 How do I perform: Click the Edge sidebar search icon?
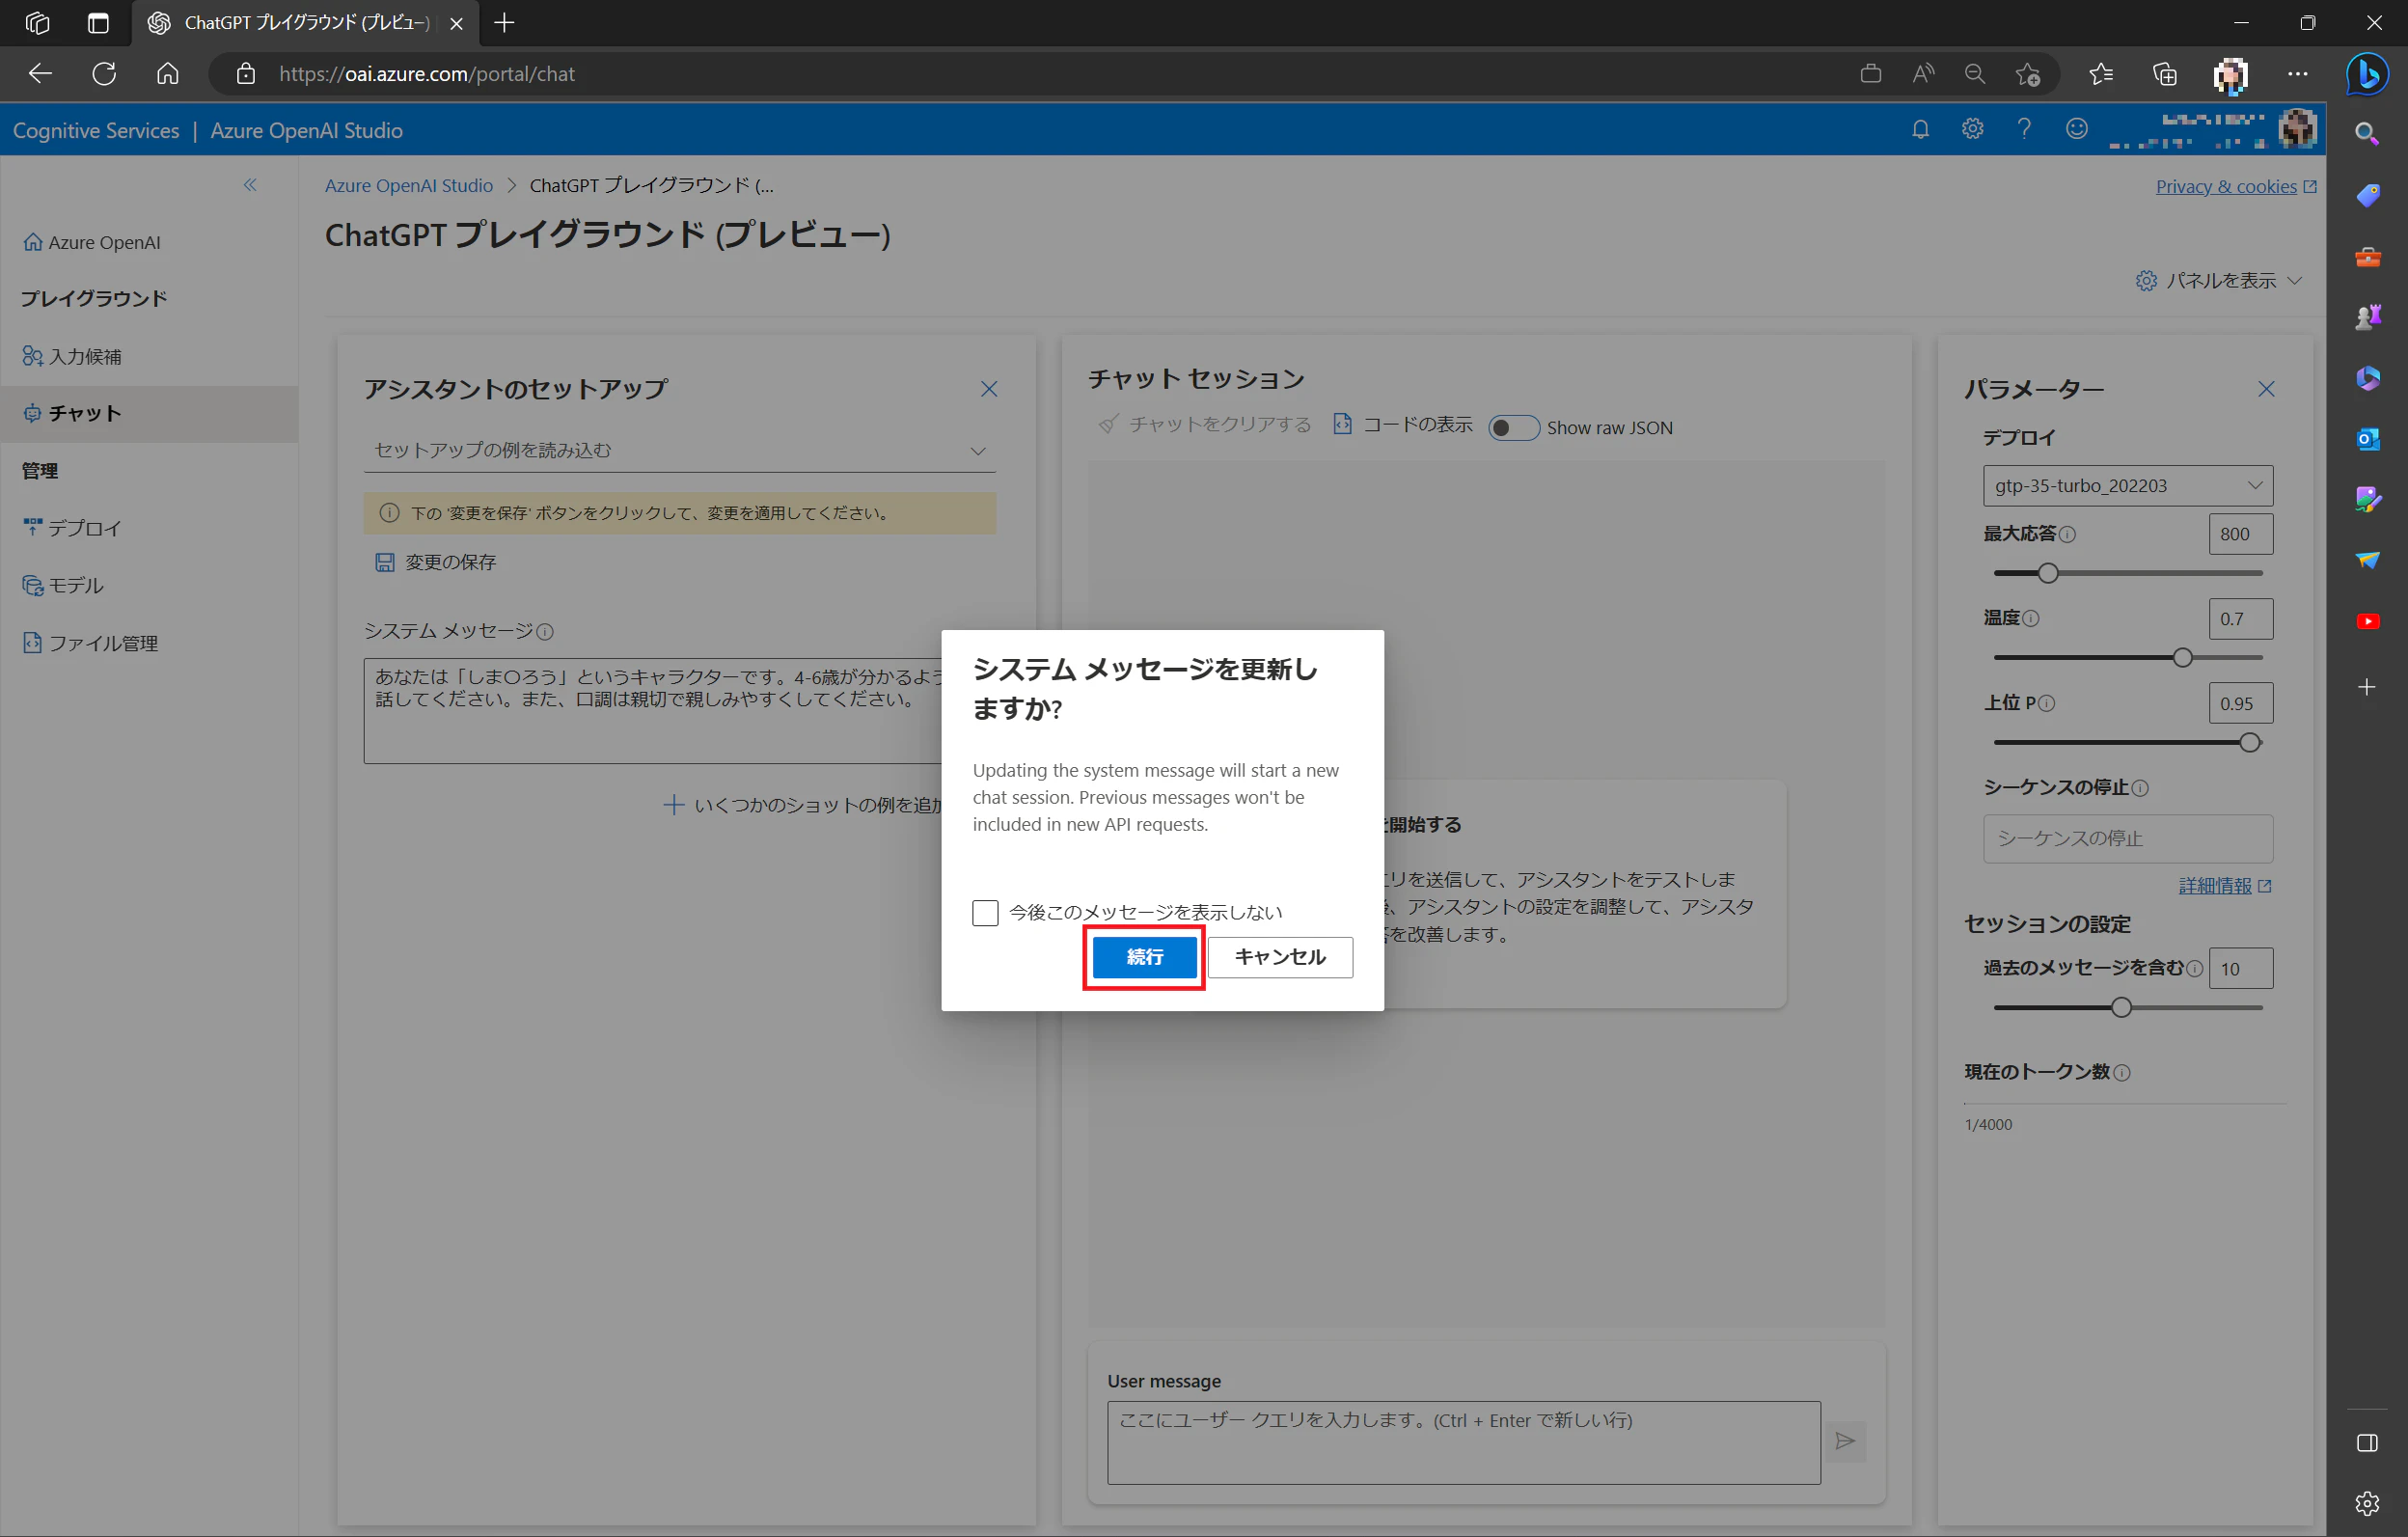click(x=2367, y=134)
